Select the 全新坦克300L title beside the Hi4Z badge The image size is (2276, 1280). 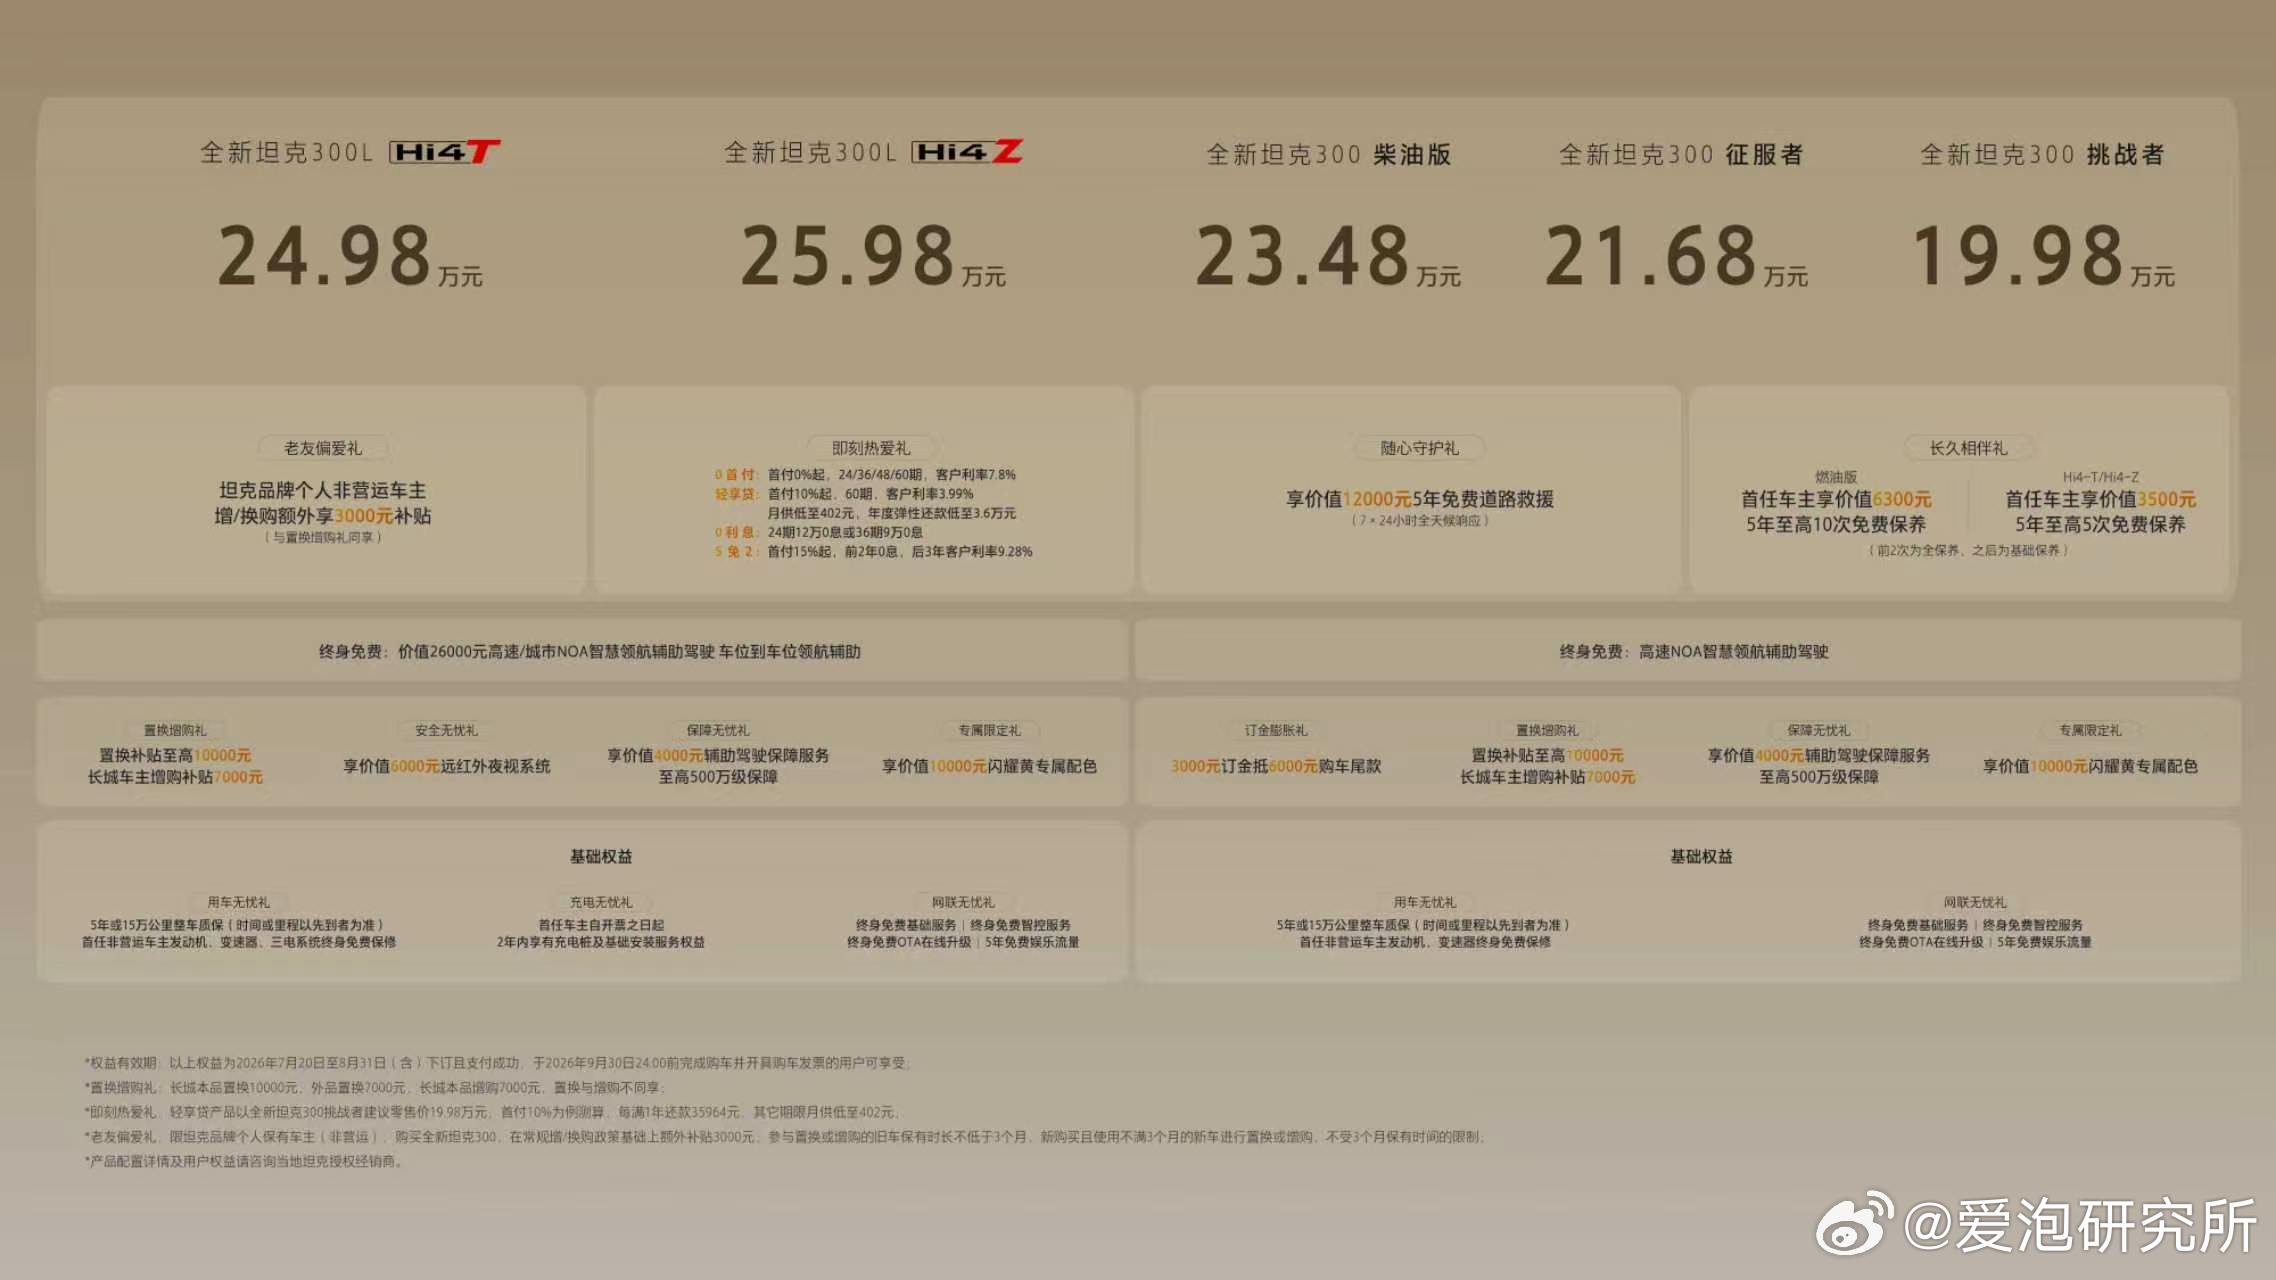(x=810, y=153)
